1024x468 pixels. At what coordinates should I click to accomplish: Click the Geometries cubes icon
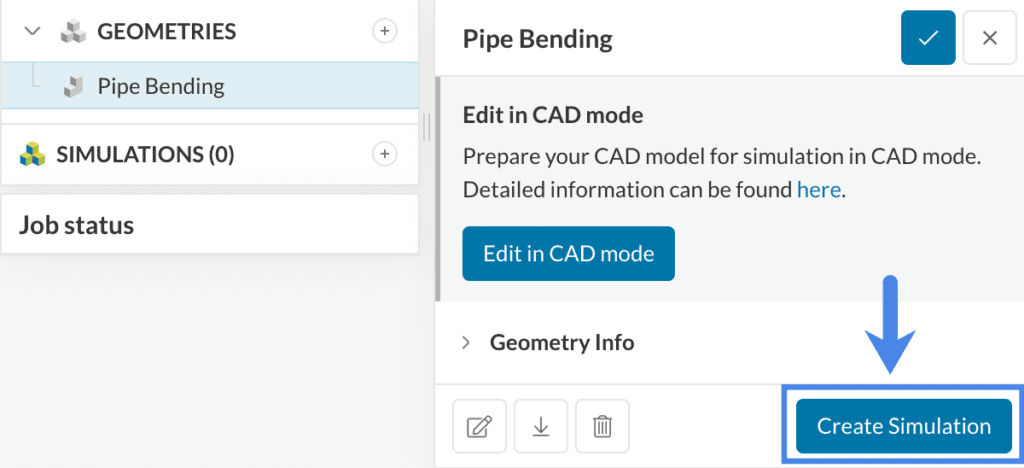click(x=72, y=32)
